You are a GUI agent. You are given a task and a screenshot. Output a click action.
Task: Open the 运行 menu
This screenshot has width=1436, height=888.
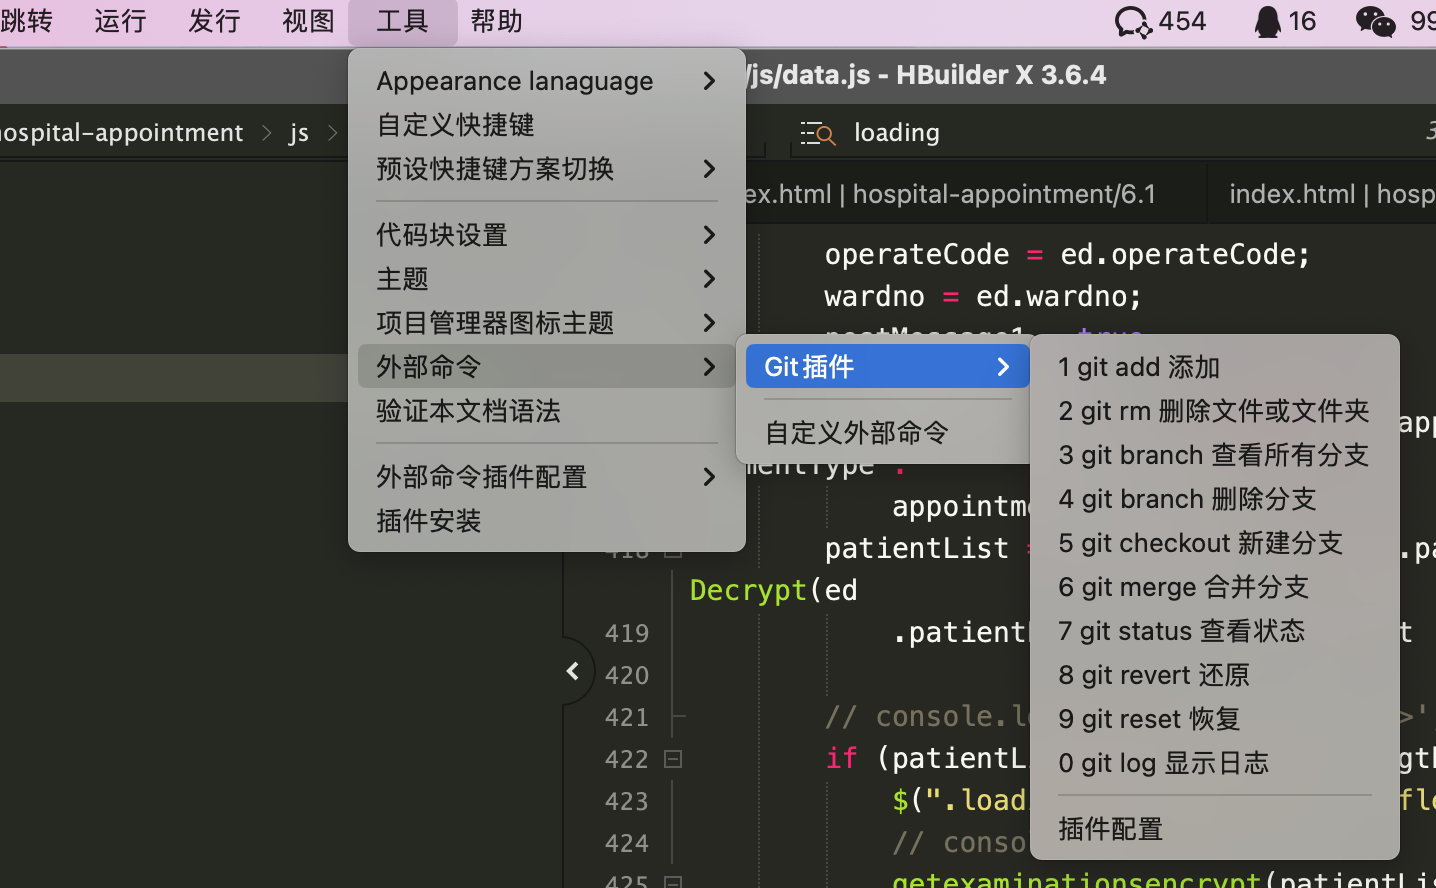pyautogui.click(x=120, y=21)
